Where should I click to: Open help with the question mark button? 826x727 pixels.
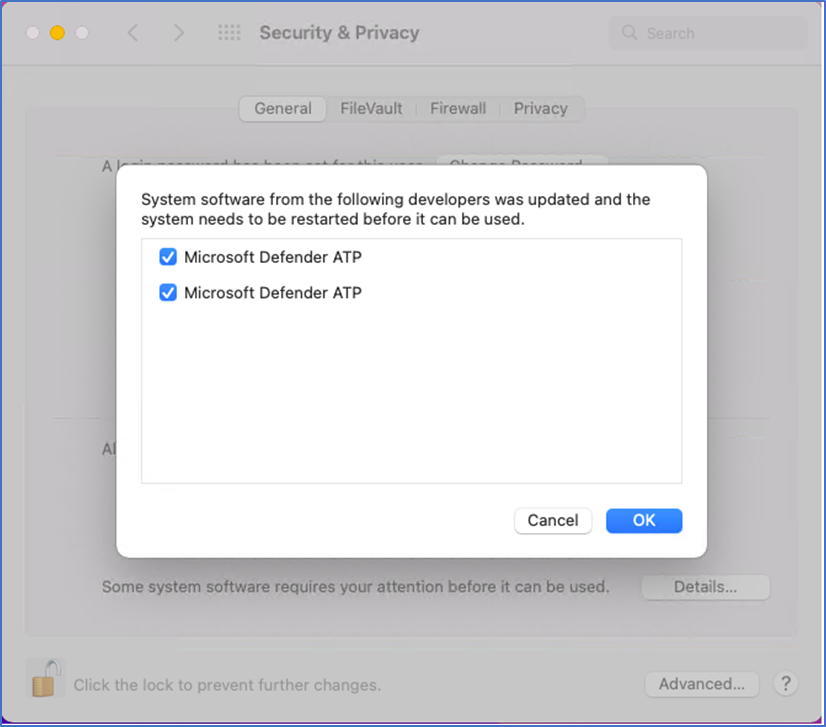tap(785, 684)
